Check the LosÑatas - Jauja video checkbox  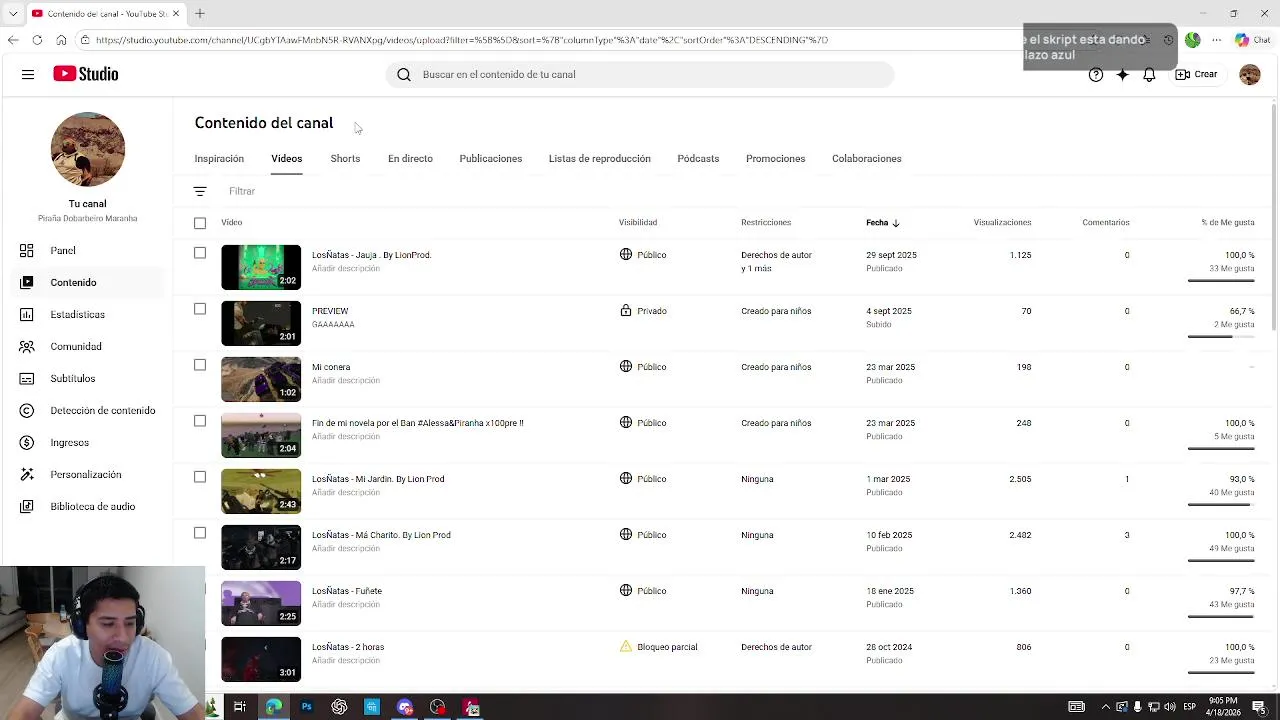point(200,253)
